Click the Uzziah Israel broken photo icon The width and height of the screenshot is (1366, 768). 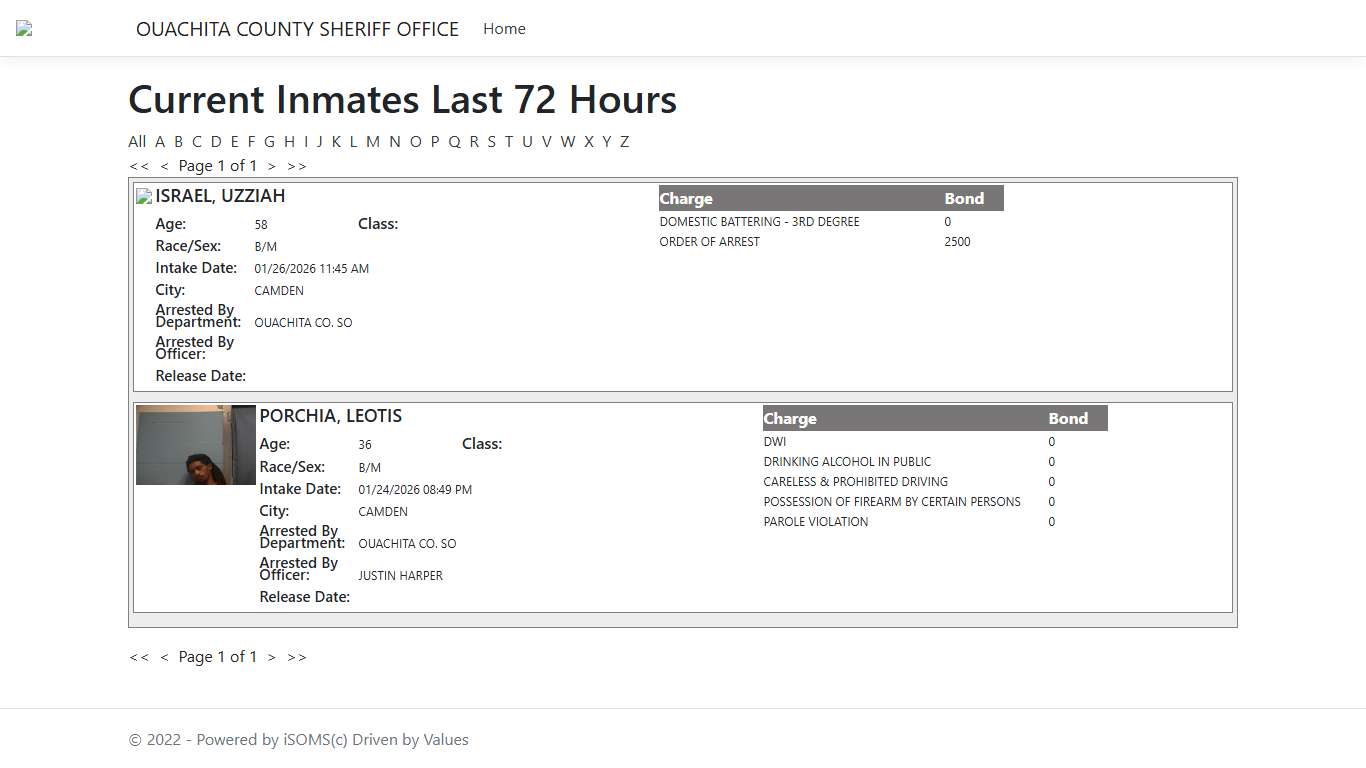pyautogui.click(x=144, y=197)
